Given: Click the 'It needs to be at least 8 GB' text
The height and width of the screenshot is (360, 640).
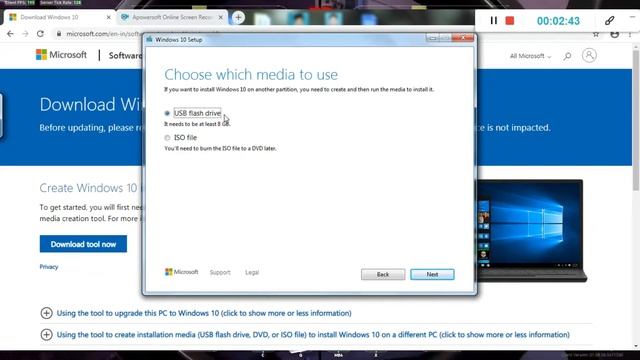Looking at the screenshot, I should pos(197,124).
